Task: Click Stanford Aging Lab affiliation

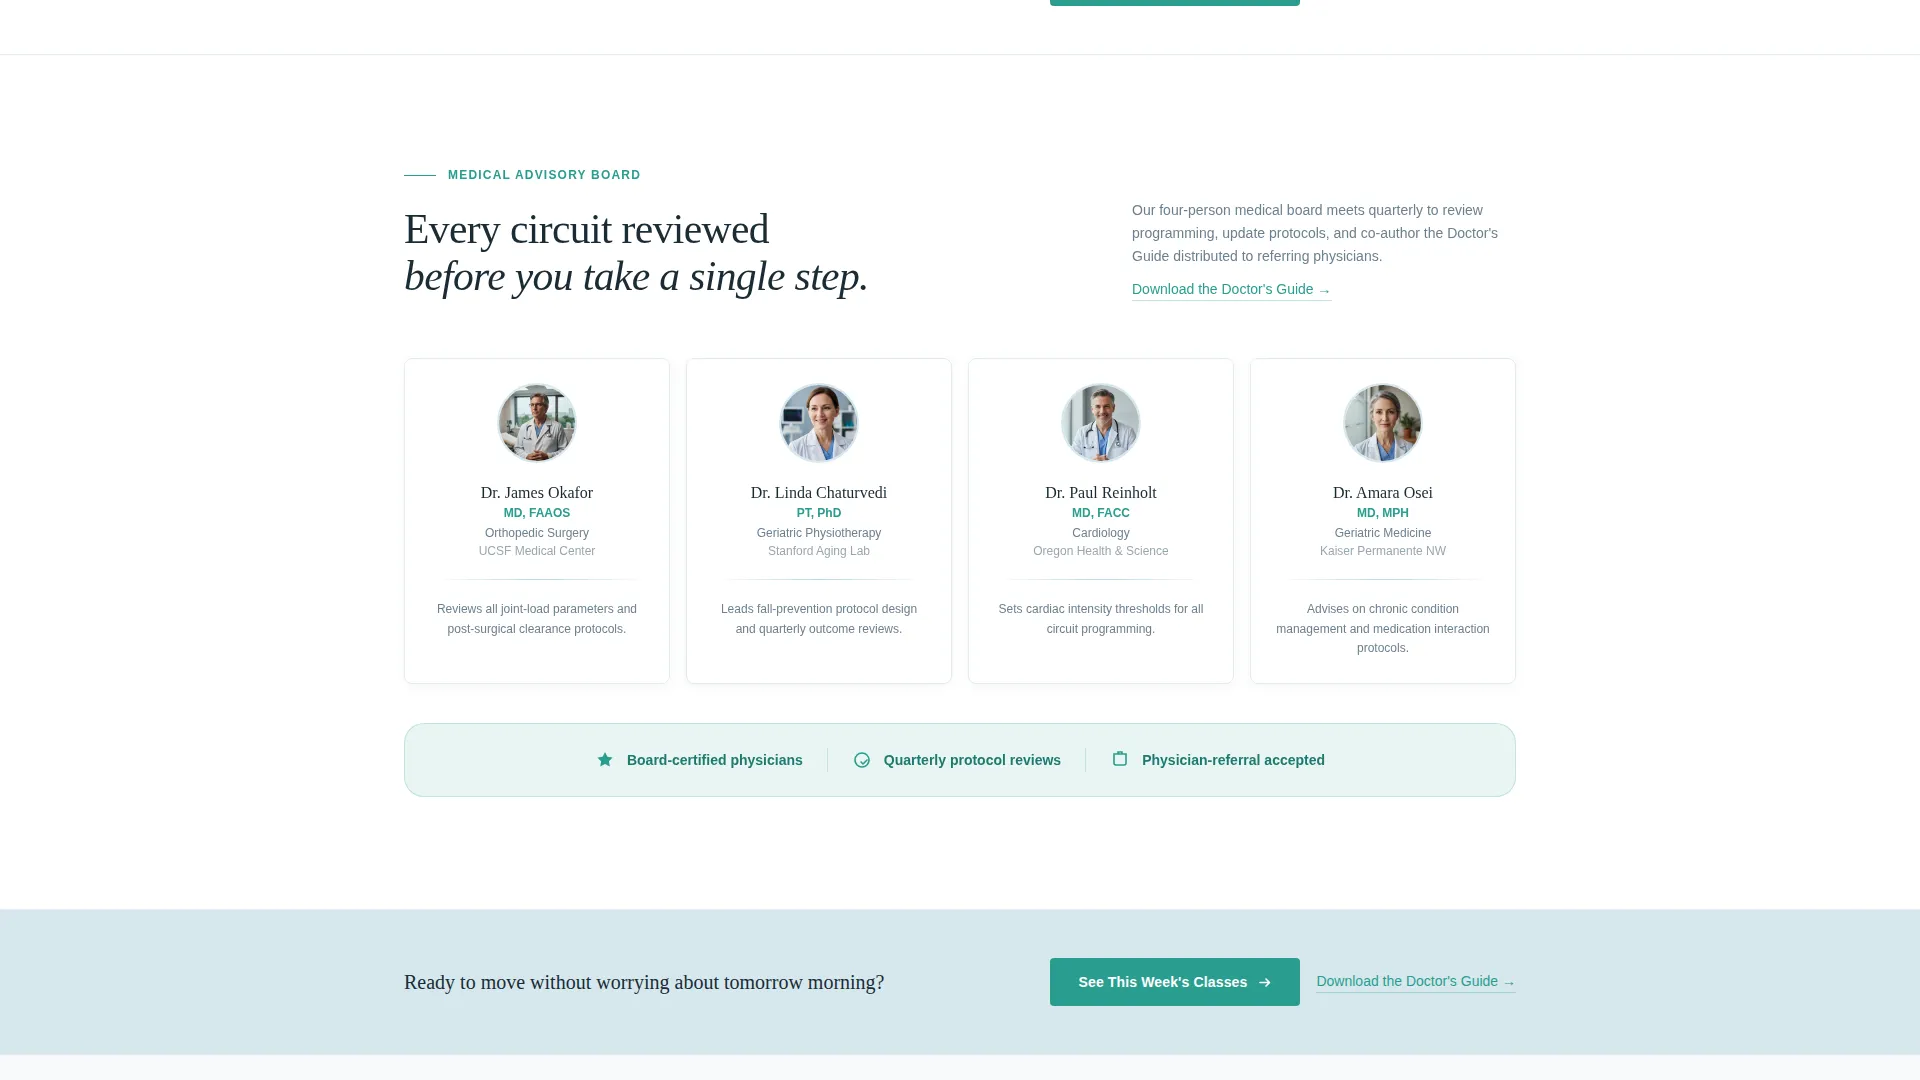Action: coord(819,551)
